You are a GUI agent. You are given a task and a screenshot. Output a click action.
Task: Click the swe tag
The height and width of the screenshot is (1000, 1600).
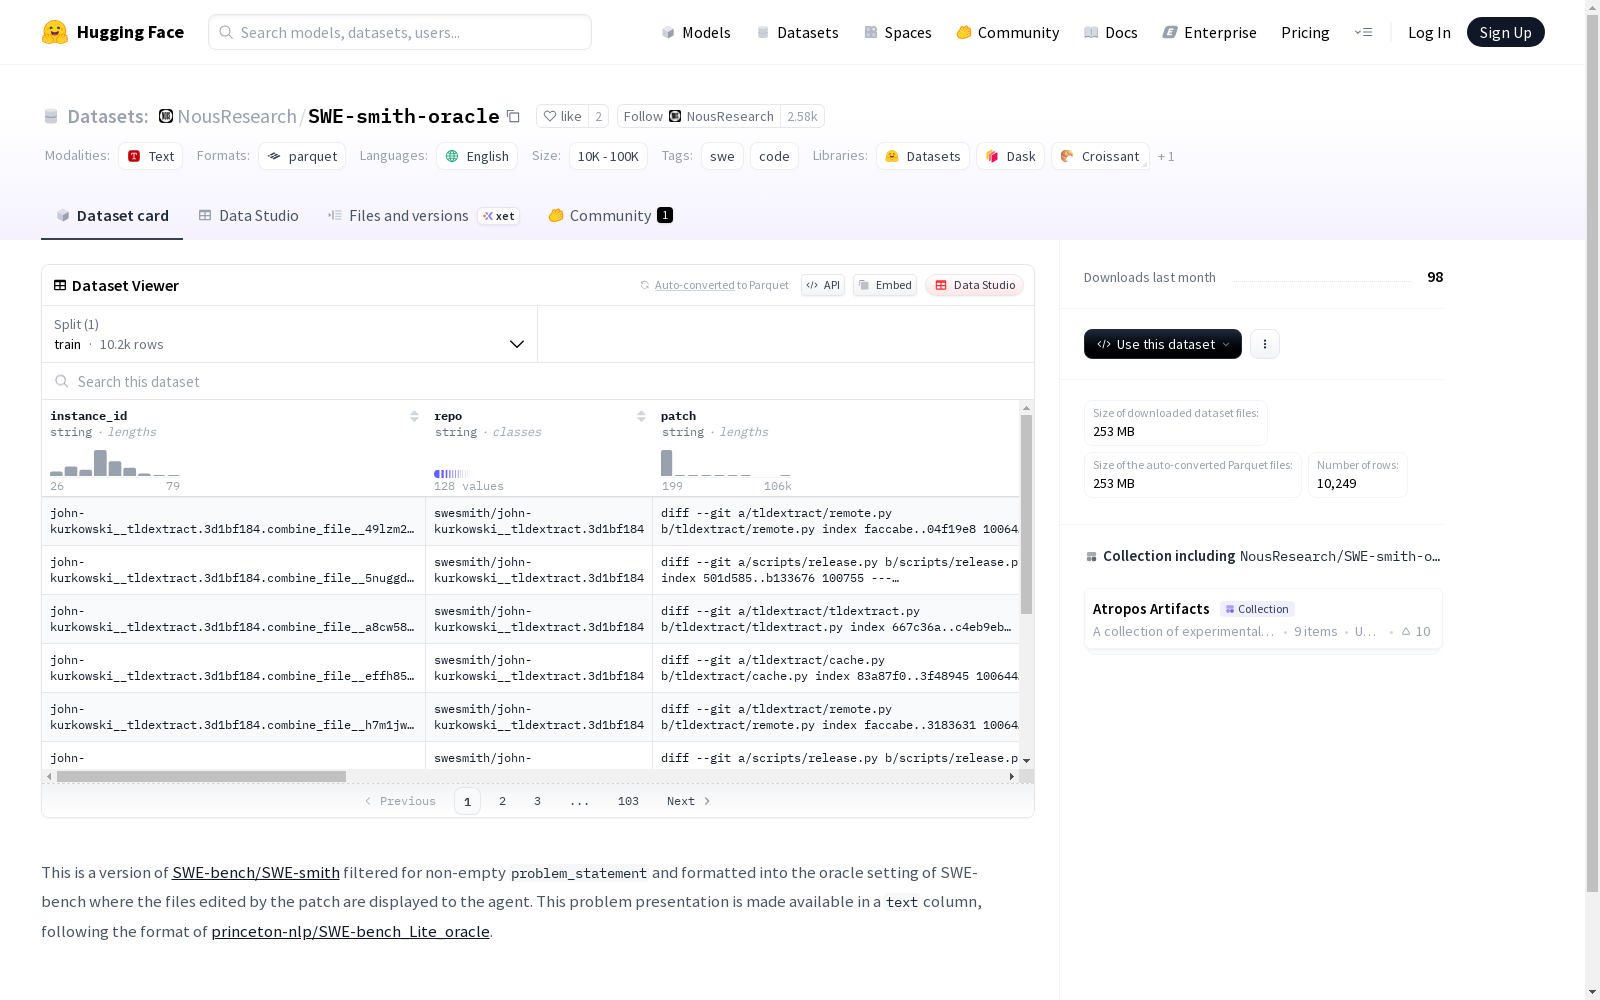coord(722,156)
